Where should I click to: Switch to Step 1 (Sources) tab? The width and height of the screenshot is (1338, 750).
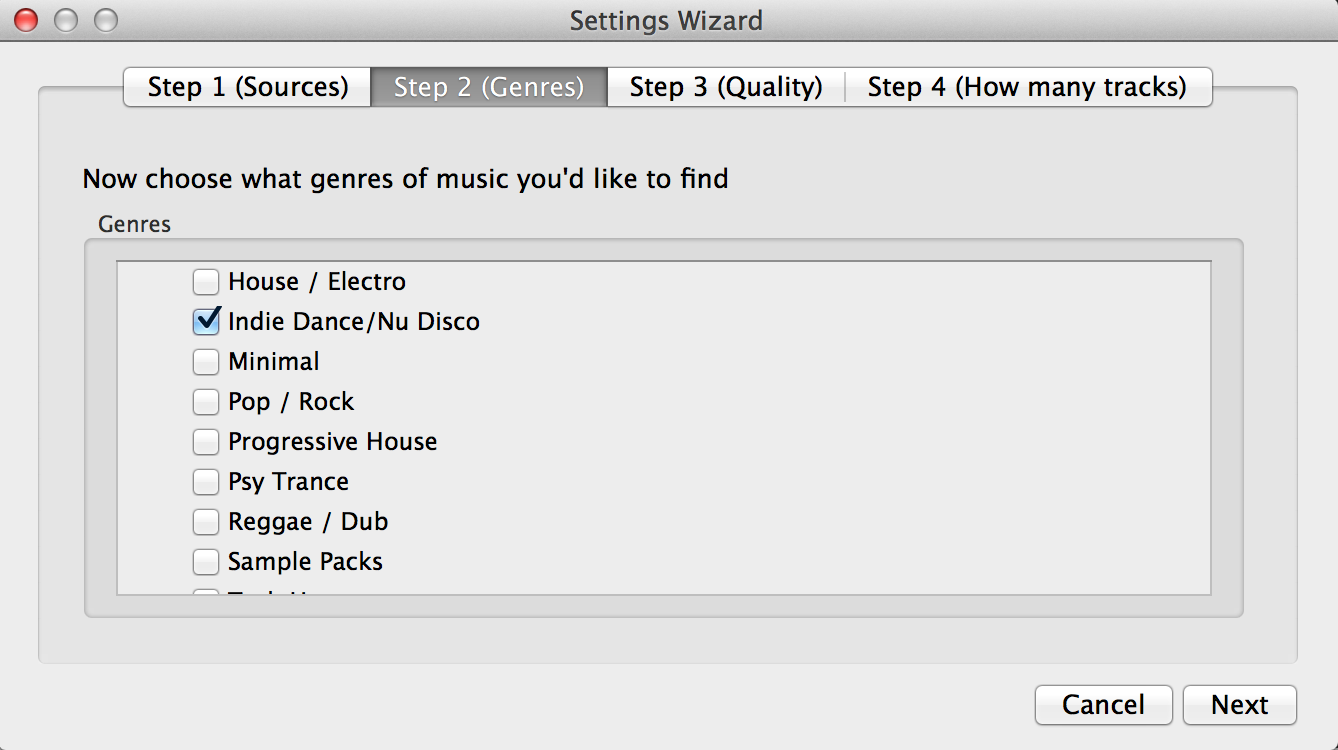click(x=247, y=87)
